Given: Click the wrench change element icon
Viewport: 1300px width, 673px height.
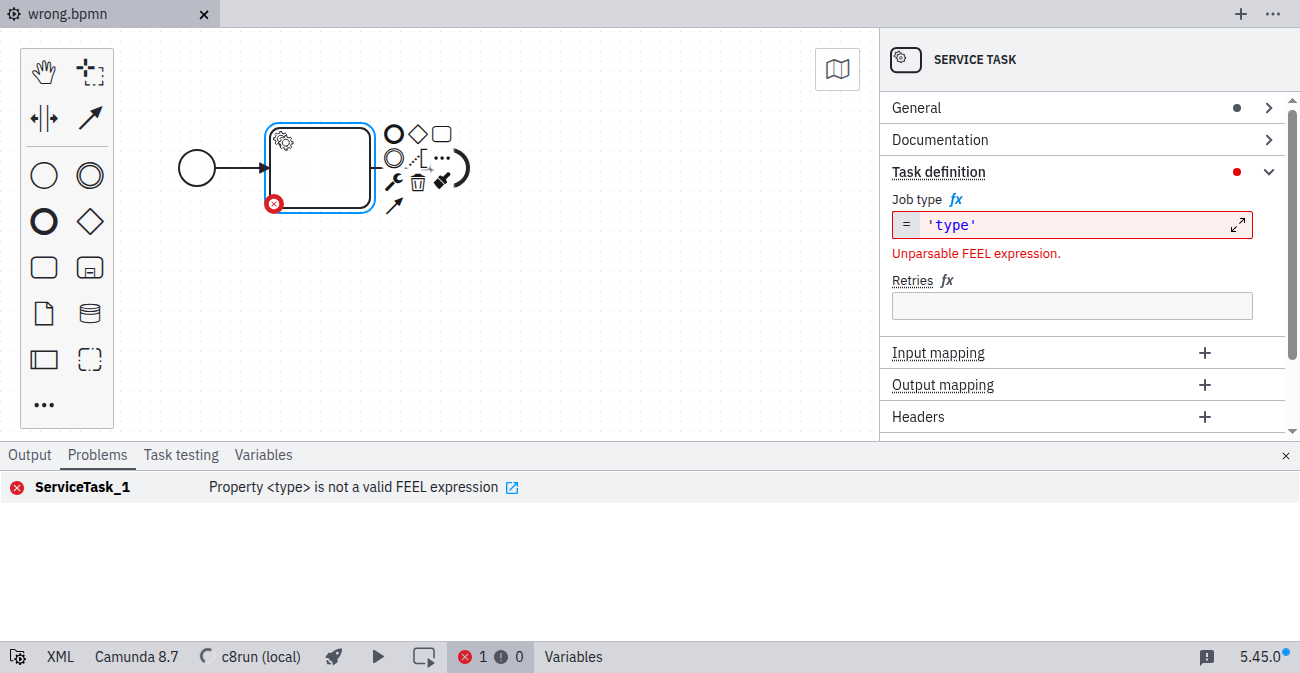Looking at the screenshot, I should click(394, 182).
